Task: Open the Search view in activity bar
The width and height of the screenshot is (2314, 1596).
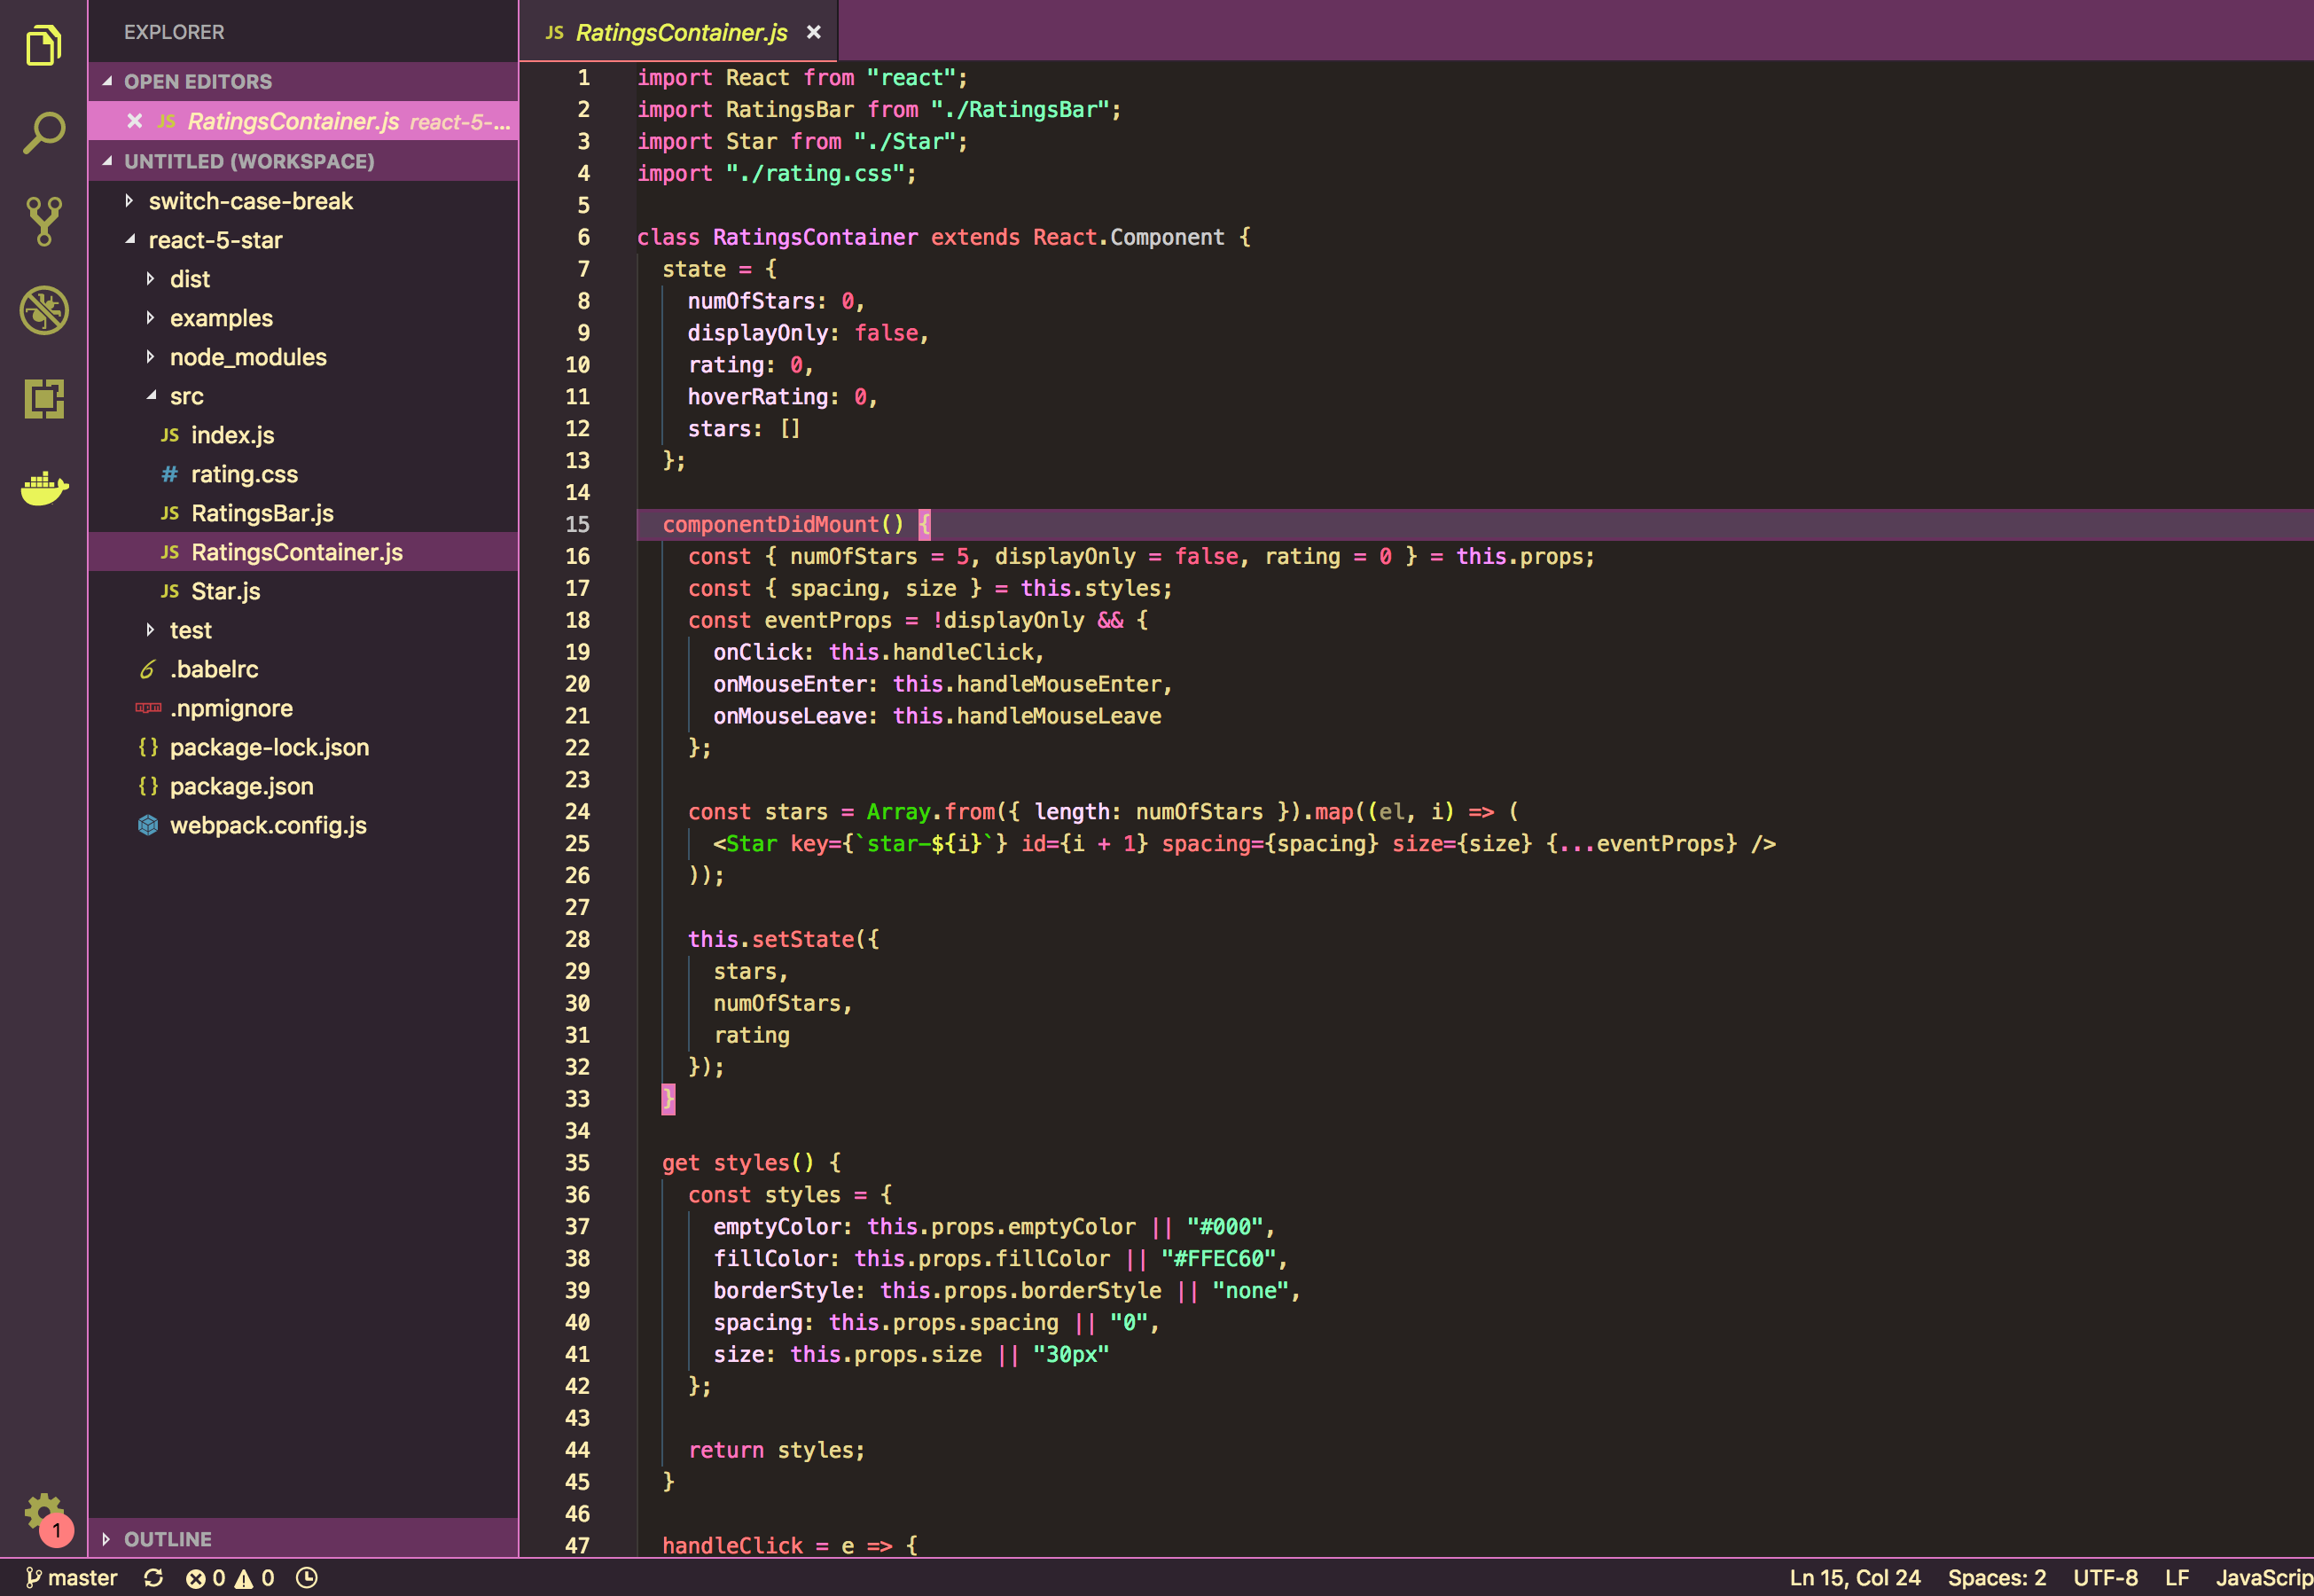Action: 43,132
